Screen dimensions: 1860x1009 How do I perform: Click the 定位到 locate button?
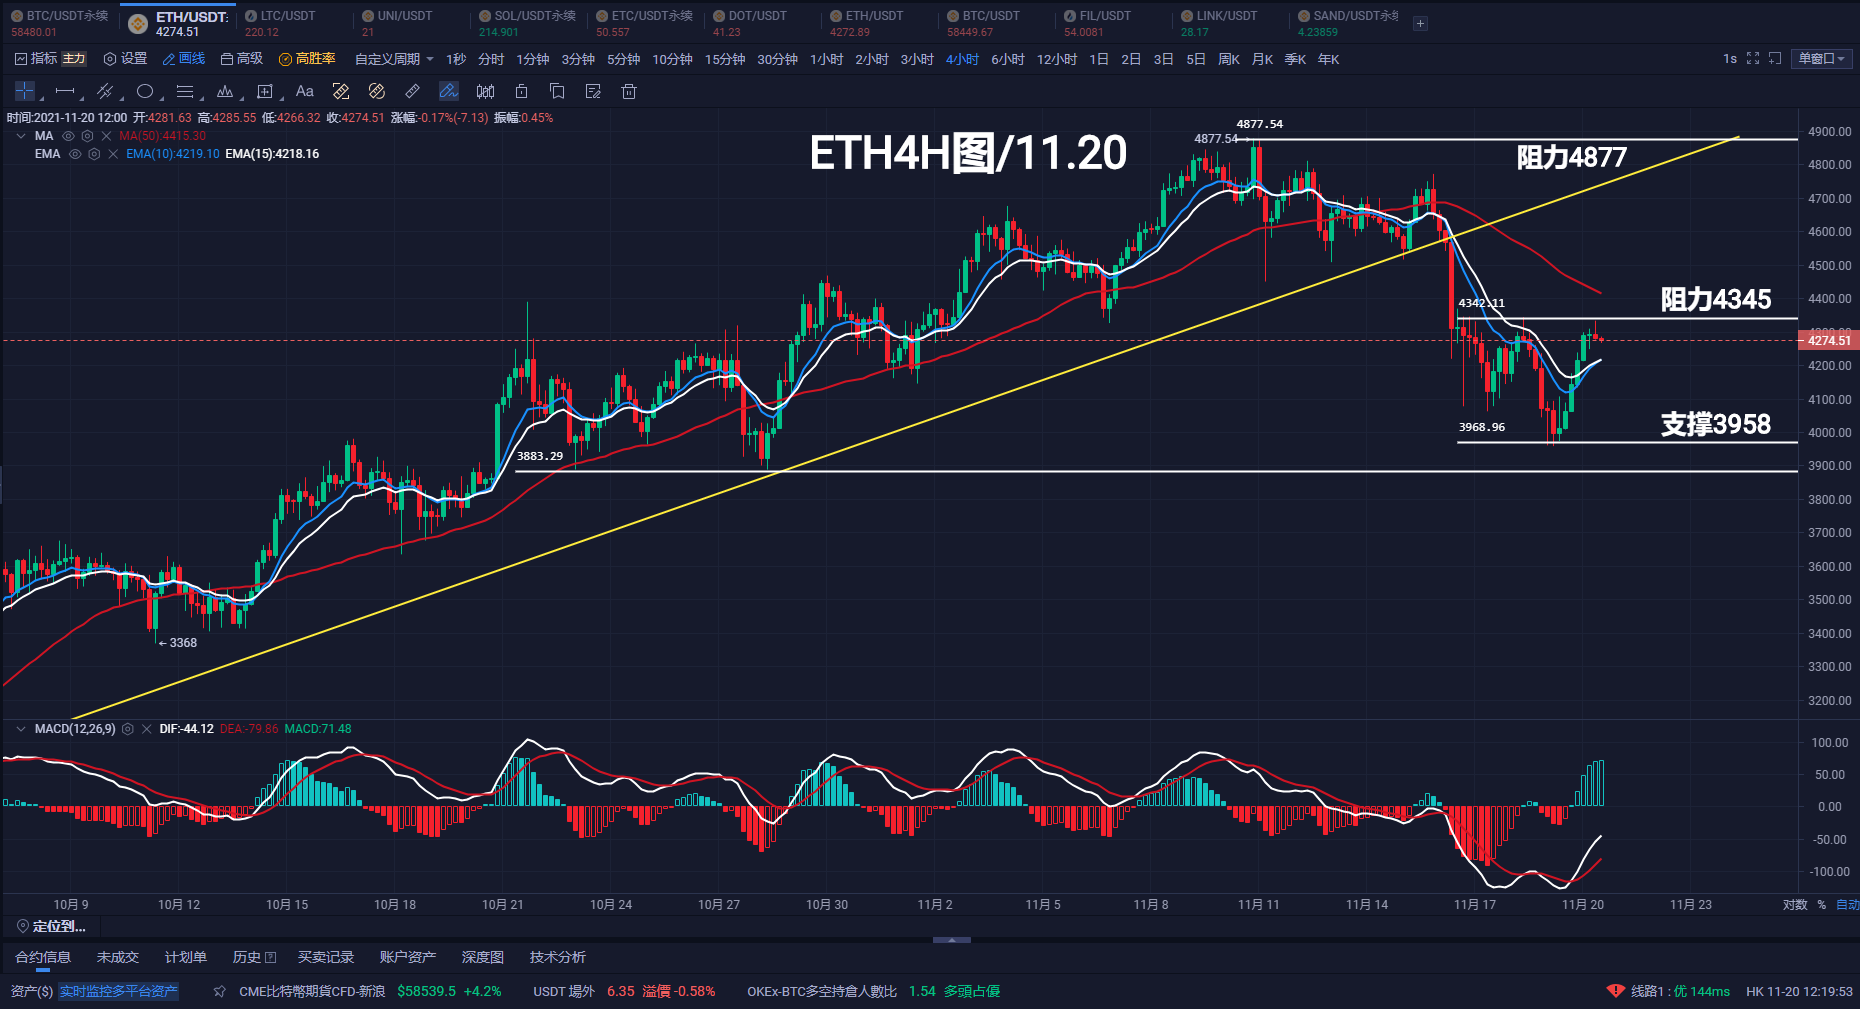coord(52,926)
